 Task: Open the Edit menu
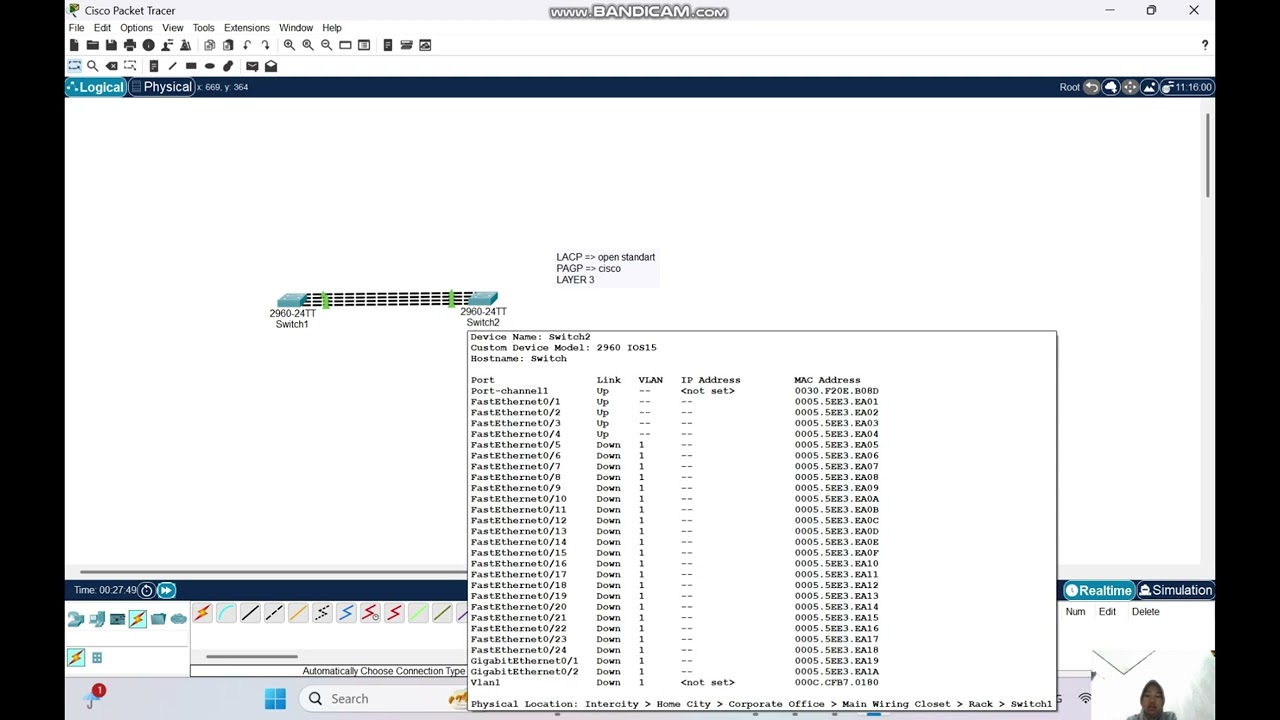(x=102, y=28)
